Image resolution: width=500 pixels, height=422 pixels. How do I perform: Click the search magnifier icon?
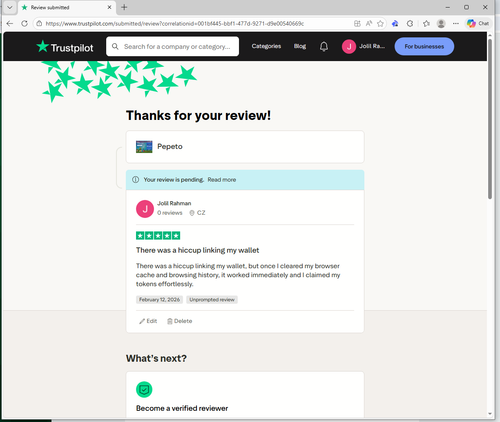[115, 46]
